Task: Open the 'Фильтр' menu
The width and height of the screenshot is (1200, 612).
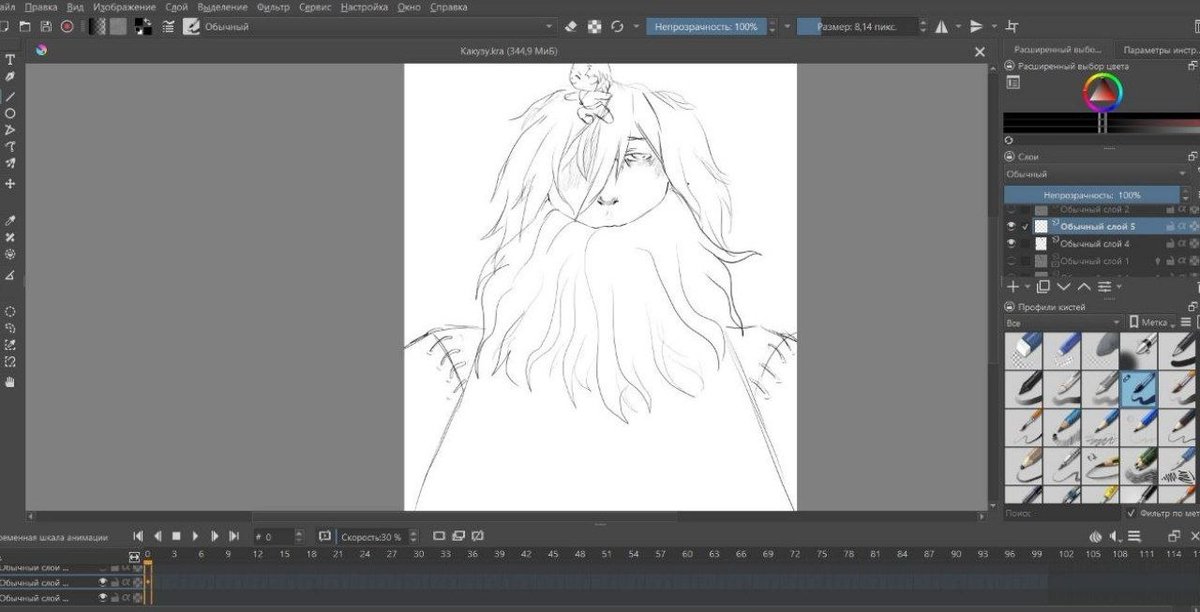Action: click(x=273, y=7)
